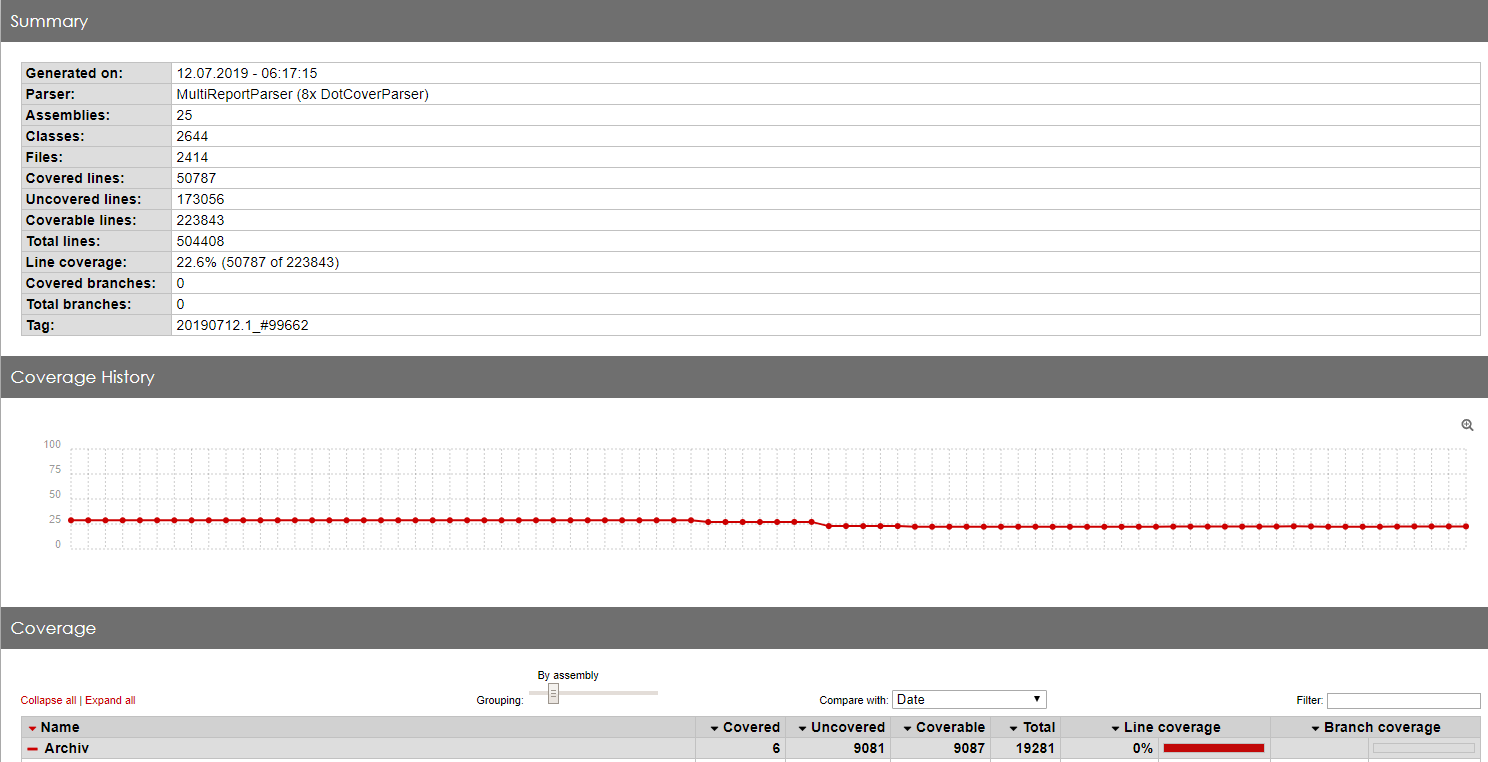
Task: Sort the table using the Line coverage arrow
Action: click(x=1113, y=727)
